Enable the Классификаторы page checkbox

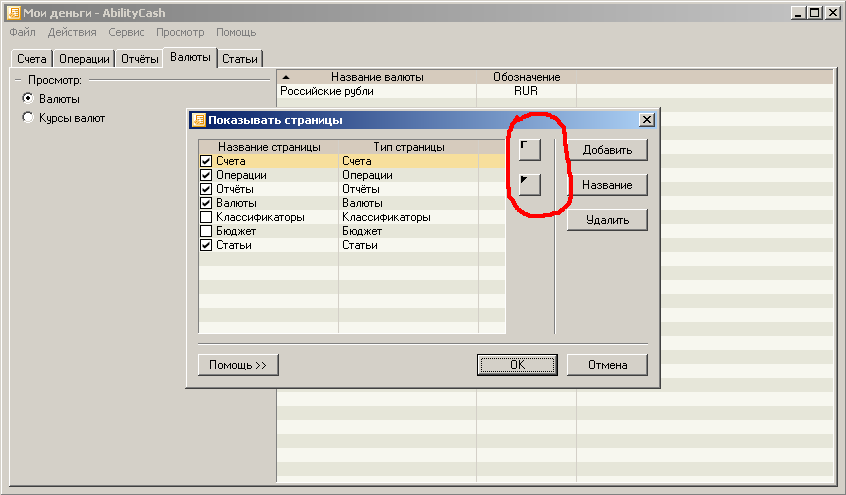(x=206, y=217)
